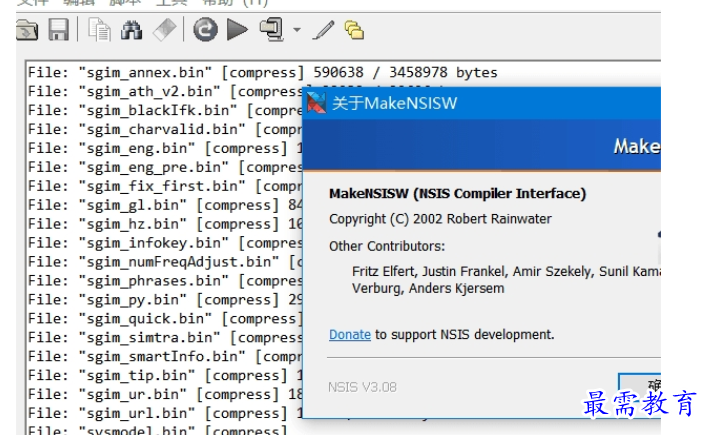Click "Copyright (C) 2002 Robert Rainwater" text
Viewport: 705px width, 435px height.
click(x=440, y=219)
